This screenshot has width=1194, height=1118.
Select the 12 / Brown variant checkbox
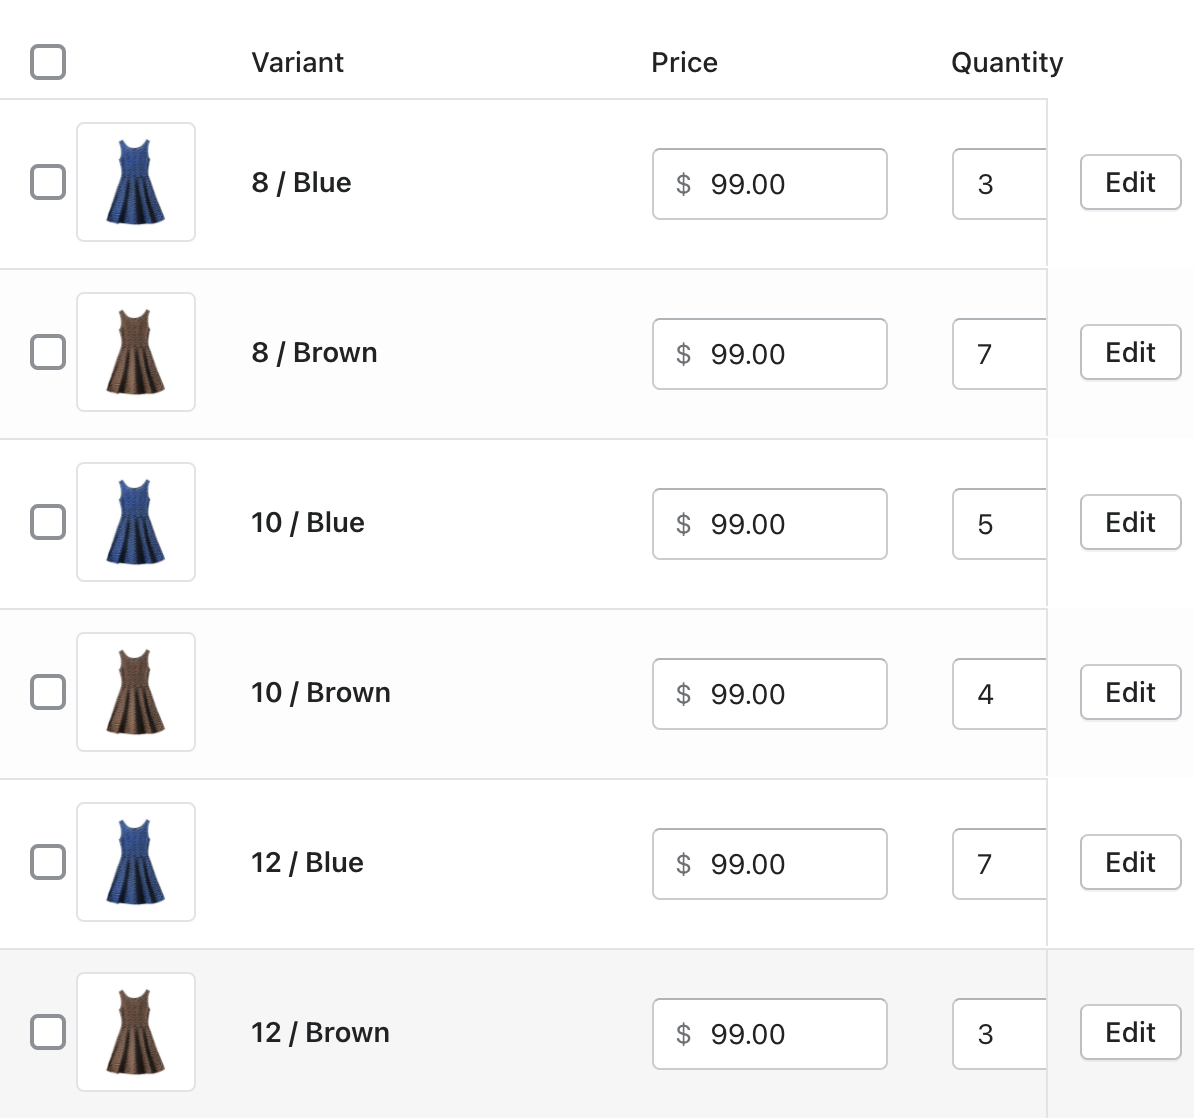tap(47, 1032)
